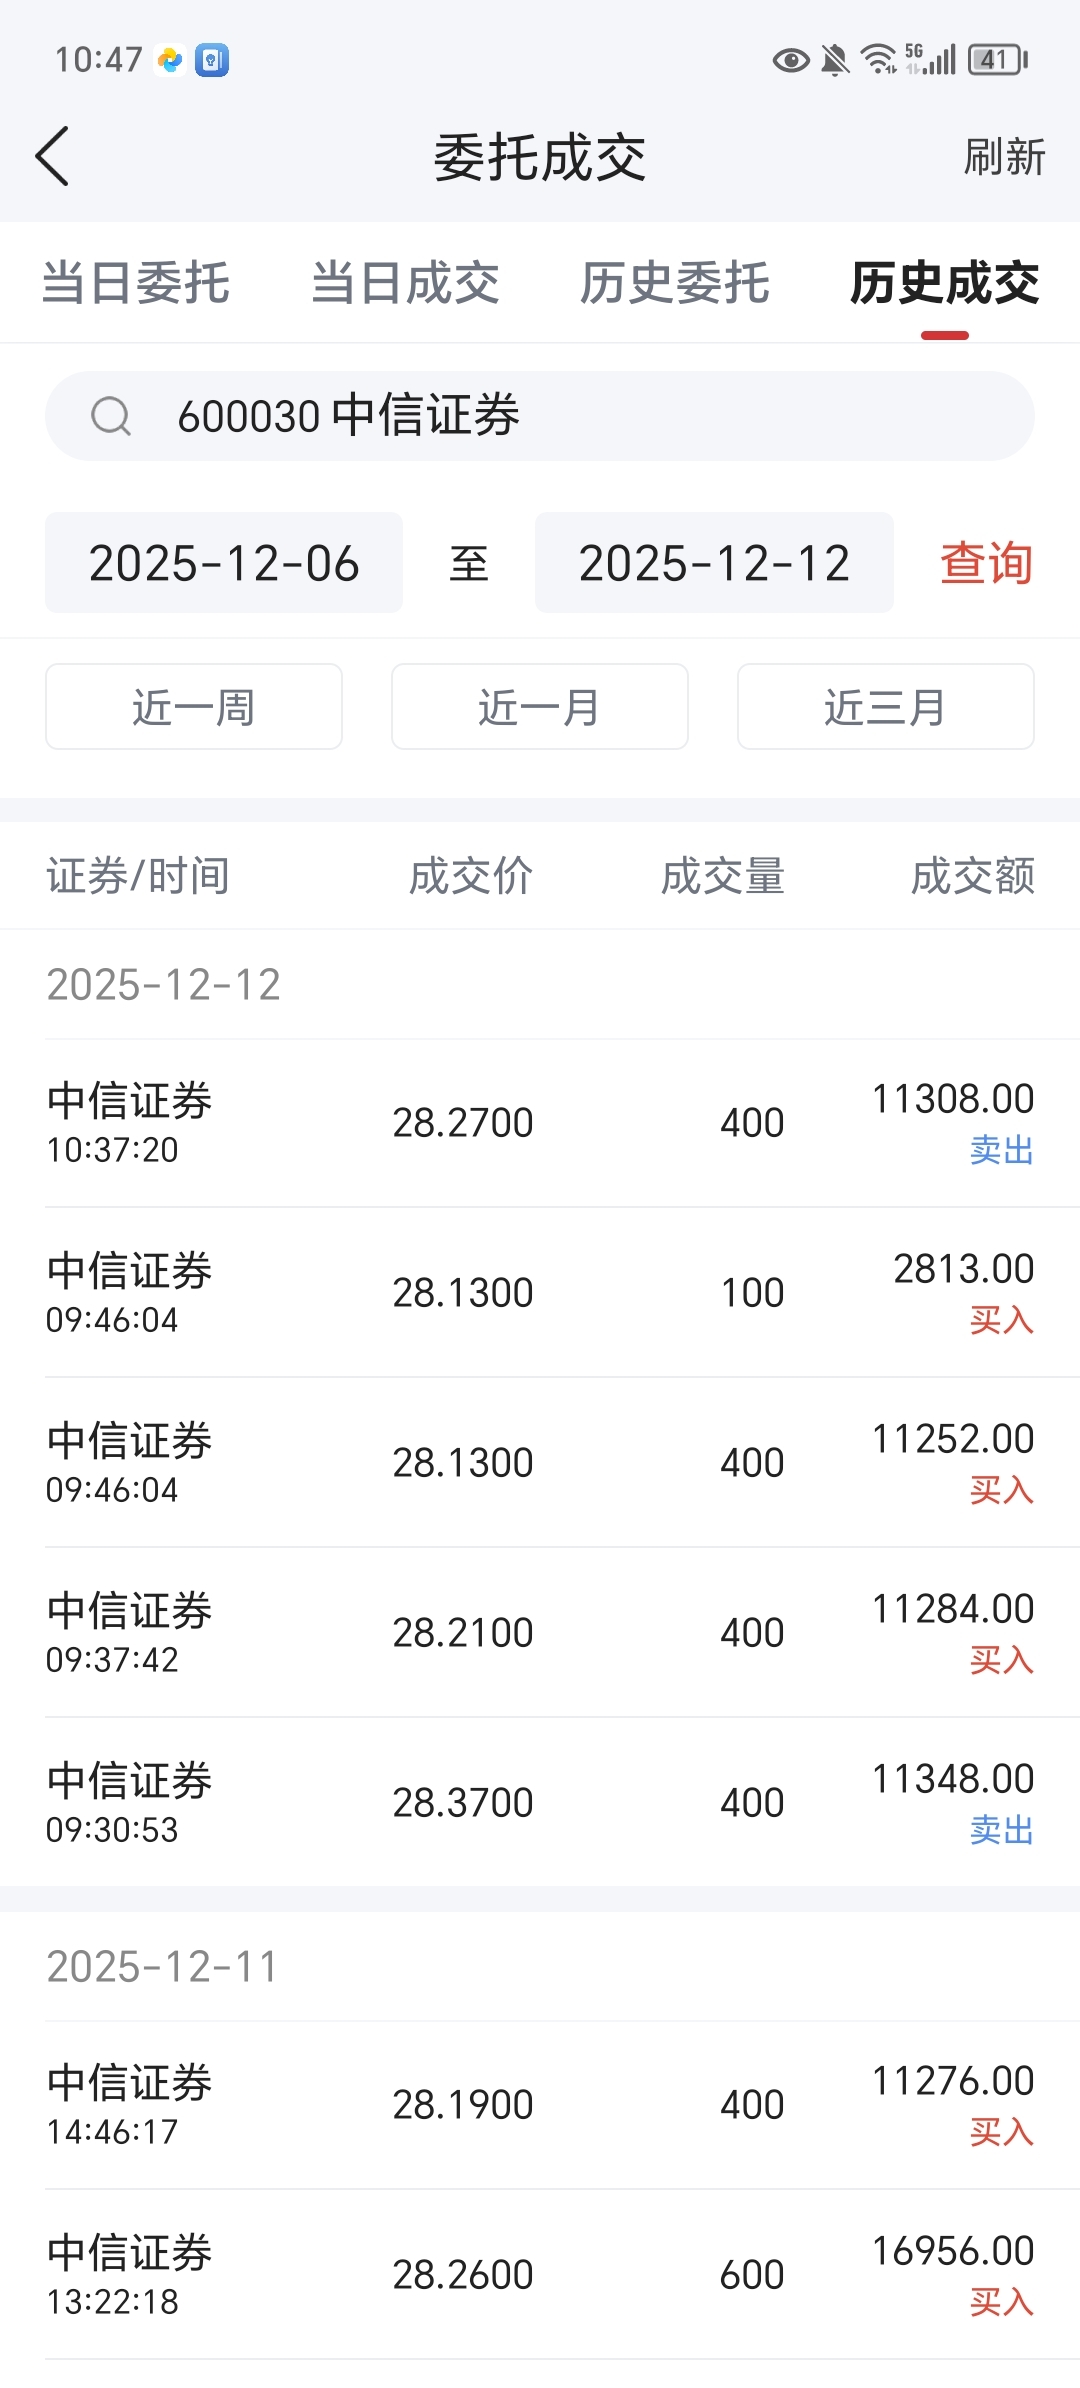Click the 600030 中信证券 search field
The height and width of the screenshot is (2388, 1080).
(540, 416)
